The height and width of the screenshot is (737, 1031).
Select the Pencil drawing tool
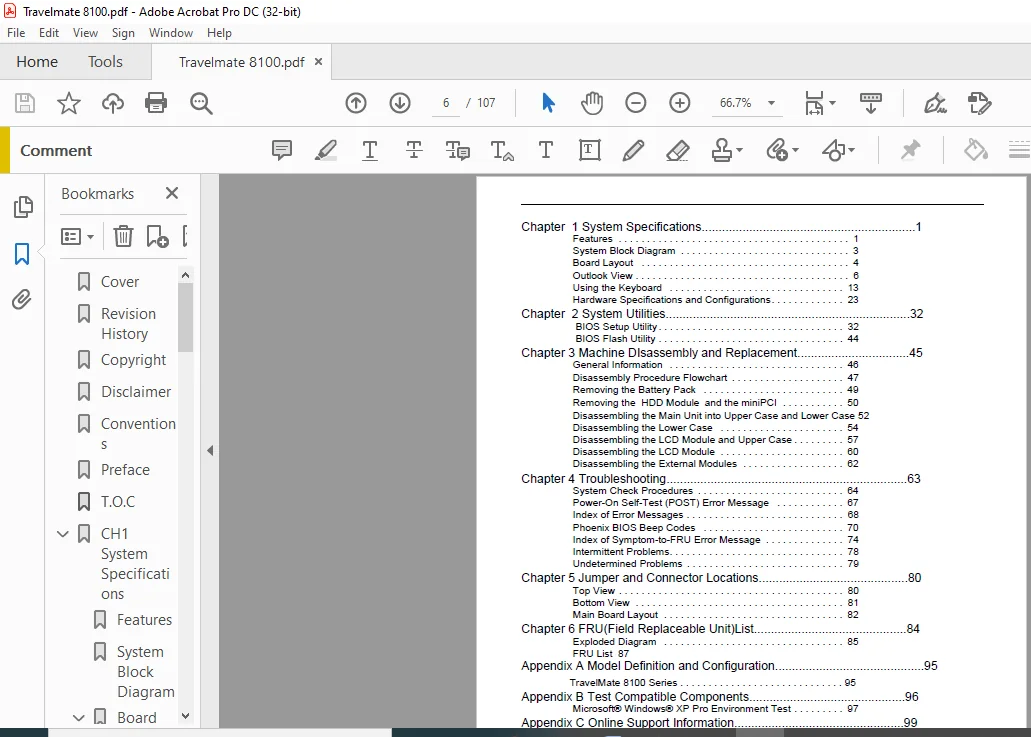coord(633,151)
